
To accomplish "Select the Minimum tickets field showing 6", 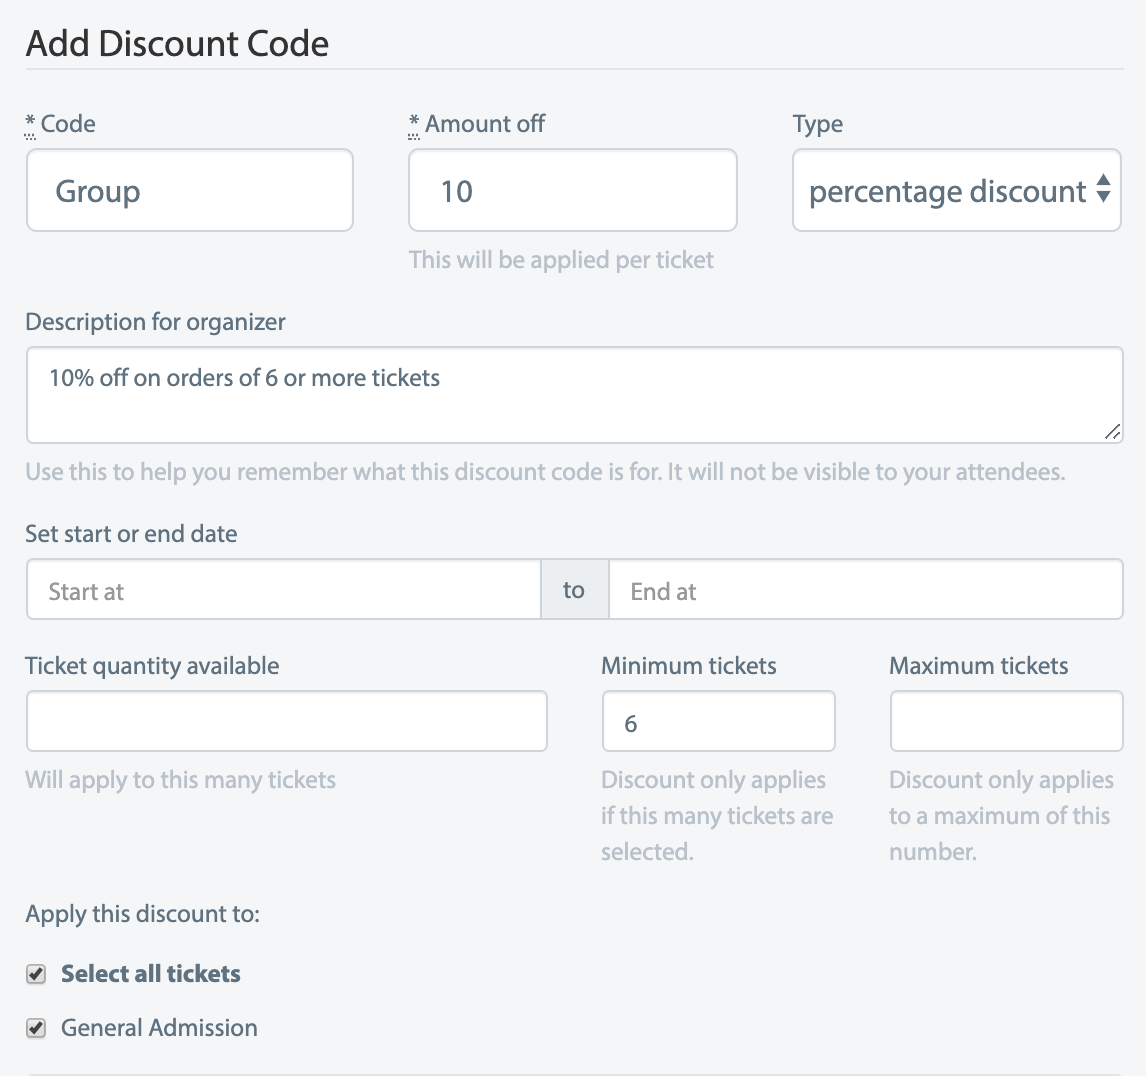I will point(718,722).
